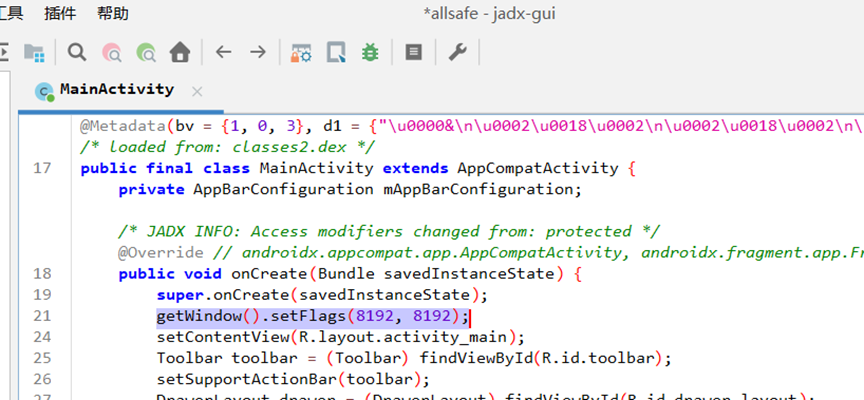The height and width of the screenshot is (400, 864).
Task: Click the highlighted getWindow().setFlags line
Action: pos(313,316)
